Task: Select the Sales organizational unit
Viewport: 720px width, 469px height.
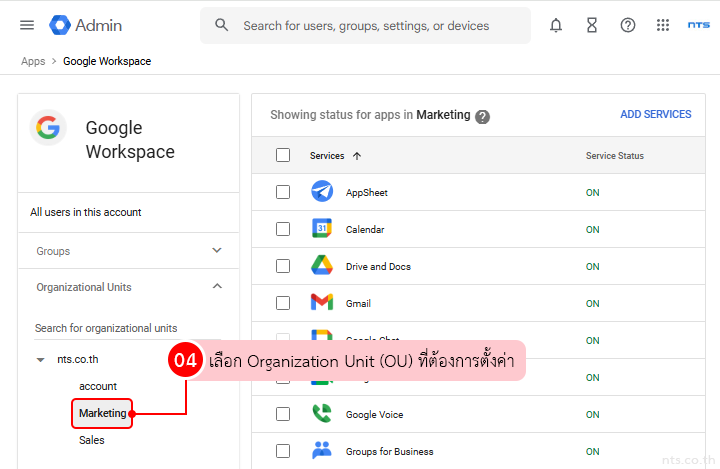Action: coord(92,440)
